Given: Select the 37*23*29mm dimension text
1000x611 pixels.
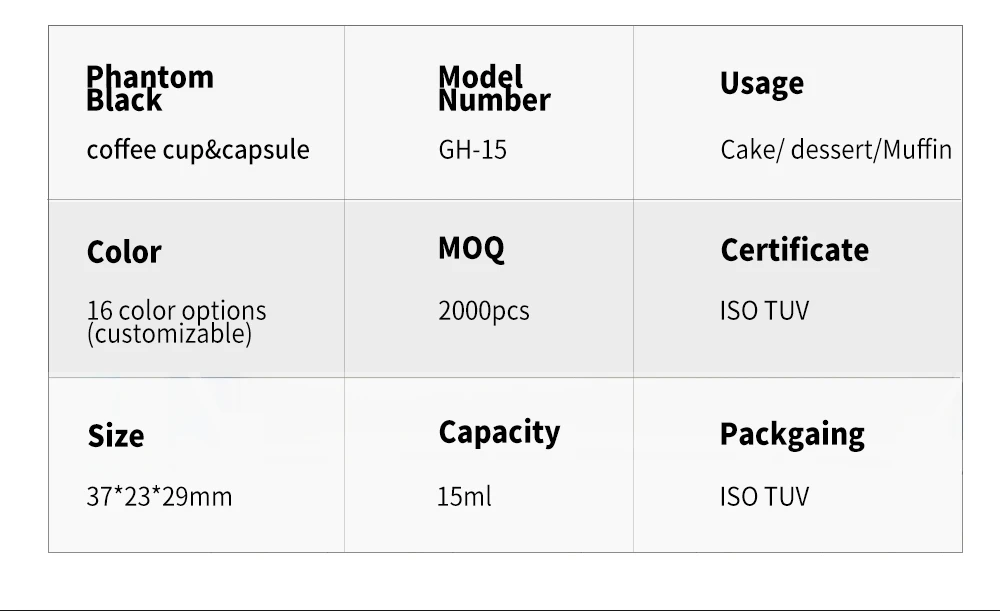Looking at the screenshot, I should click(159, 497).
